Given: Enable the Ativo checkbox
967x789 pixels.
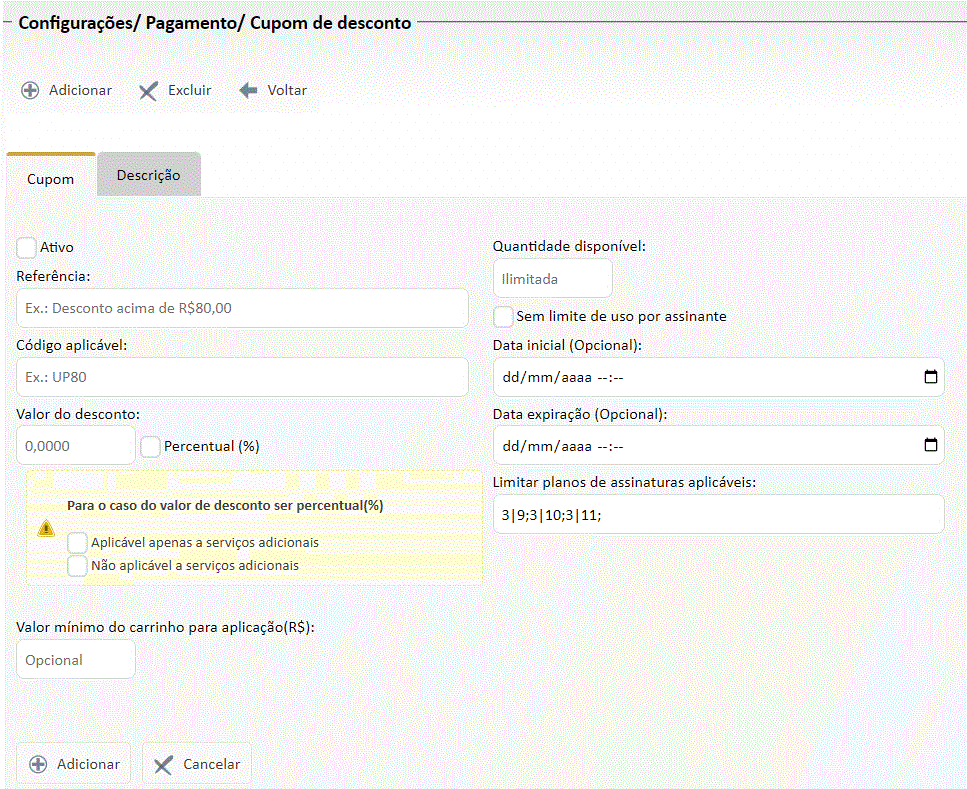Looking at the screenshot, I should (27, 247).
